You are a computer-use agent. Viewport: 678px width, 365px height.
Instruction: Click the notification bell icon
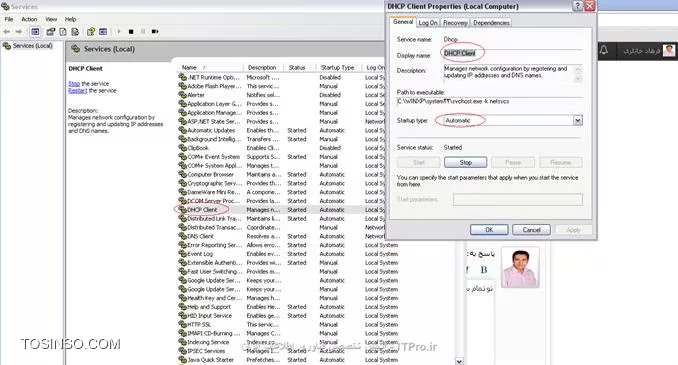[x=604, y=51]
